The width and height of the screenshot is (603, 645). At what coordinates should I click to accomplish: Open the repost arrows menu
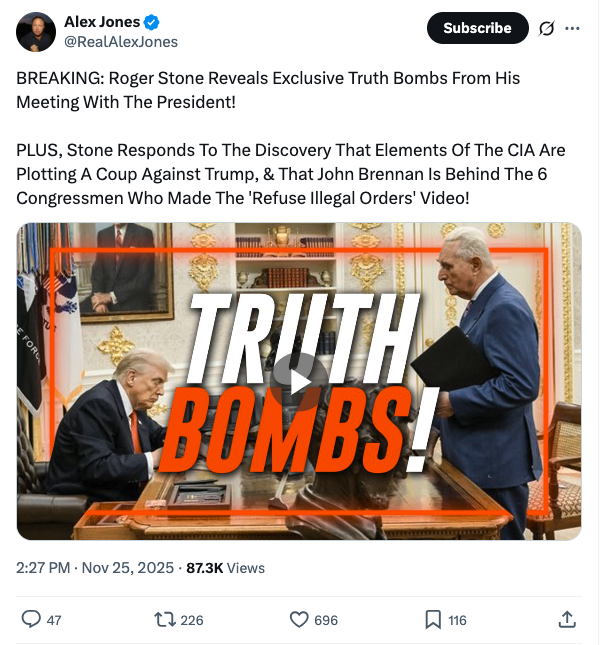point(164,620)
